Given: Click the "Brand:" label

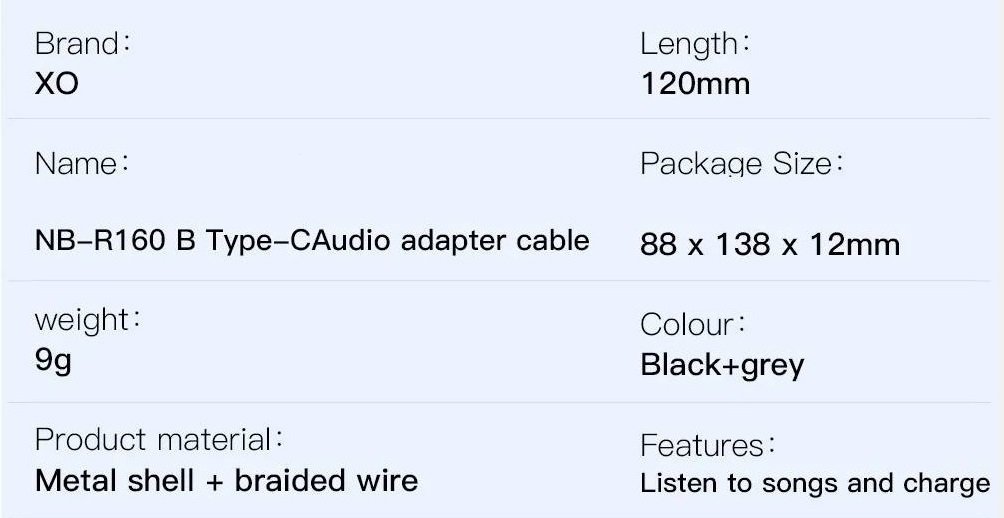Looking at the screenshot, I should coord(83,44).
